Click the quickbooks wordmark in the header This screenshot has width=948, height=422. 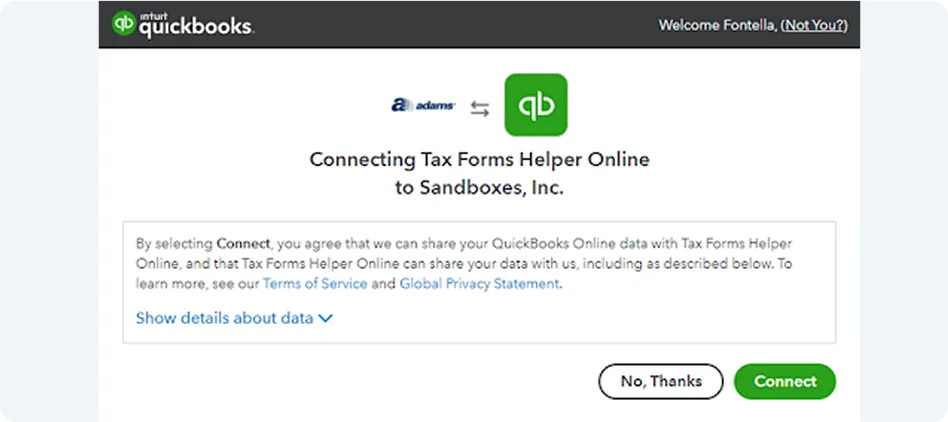tap(196, 28)
